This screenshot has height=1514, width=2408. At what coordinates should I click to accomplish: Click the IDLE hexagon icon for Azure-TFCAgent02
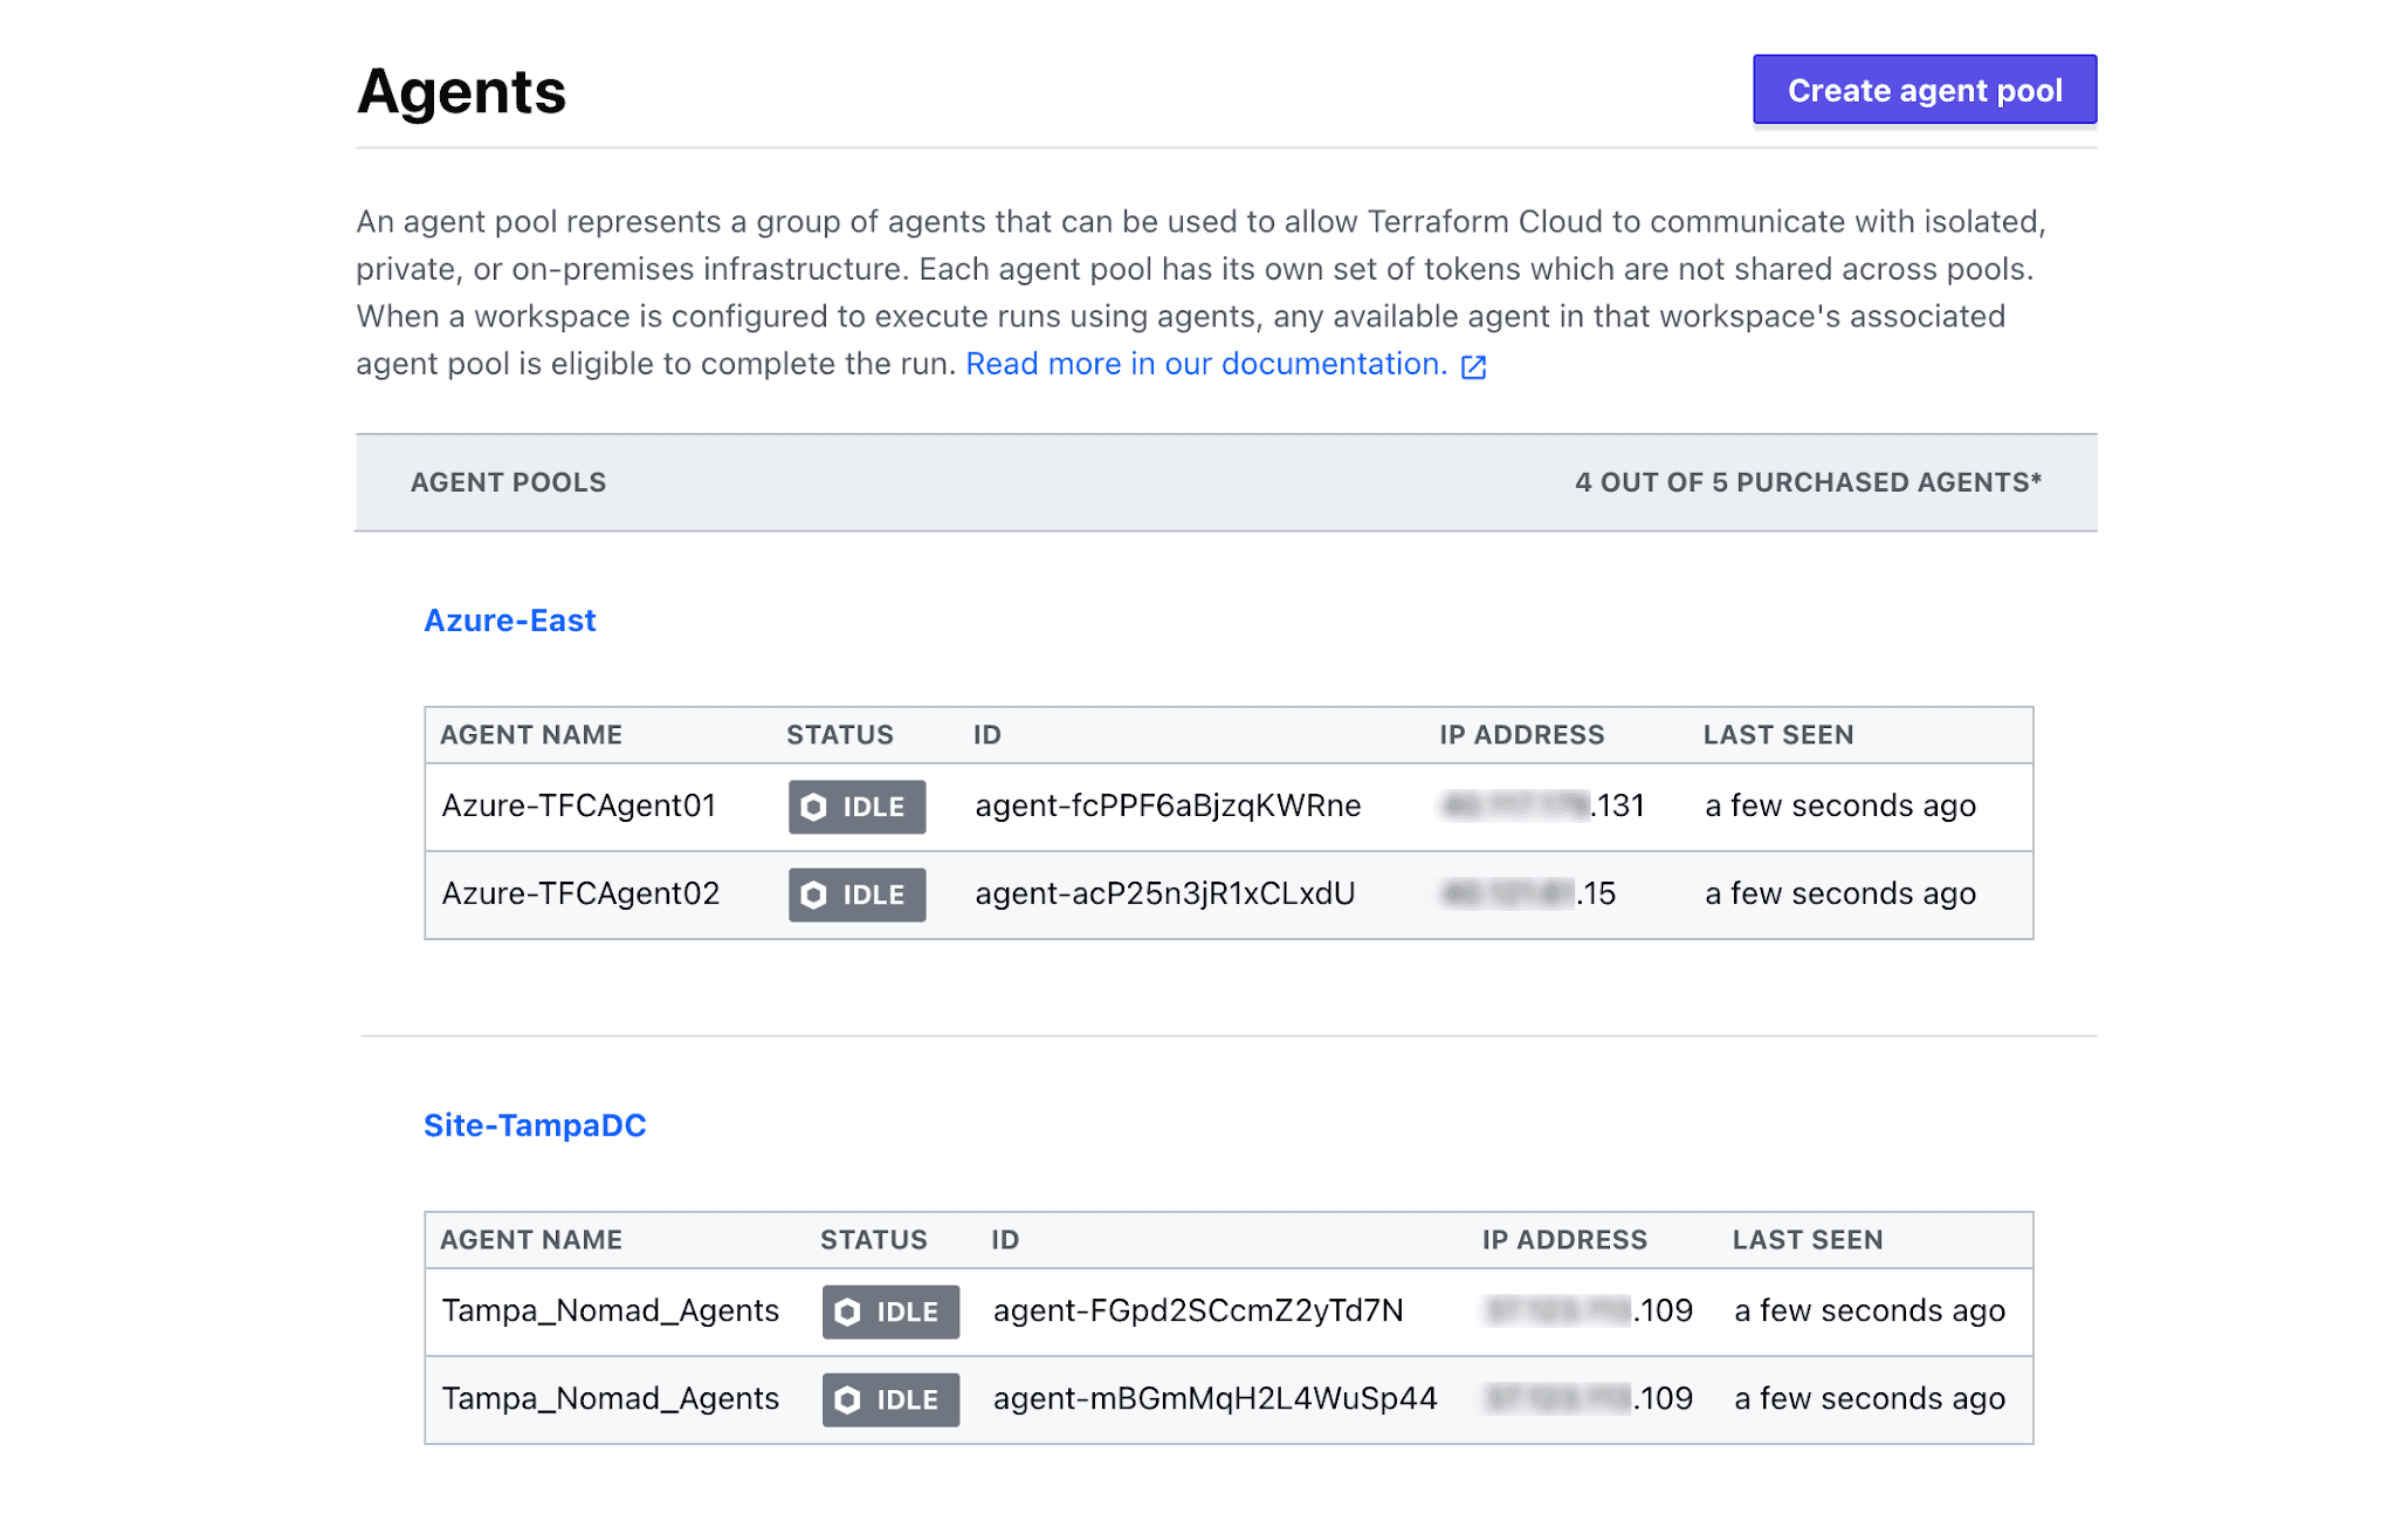click(x=814, y=894)
